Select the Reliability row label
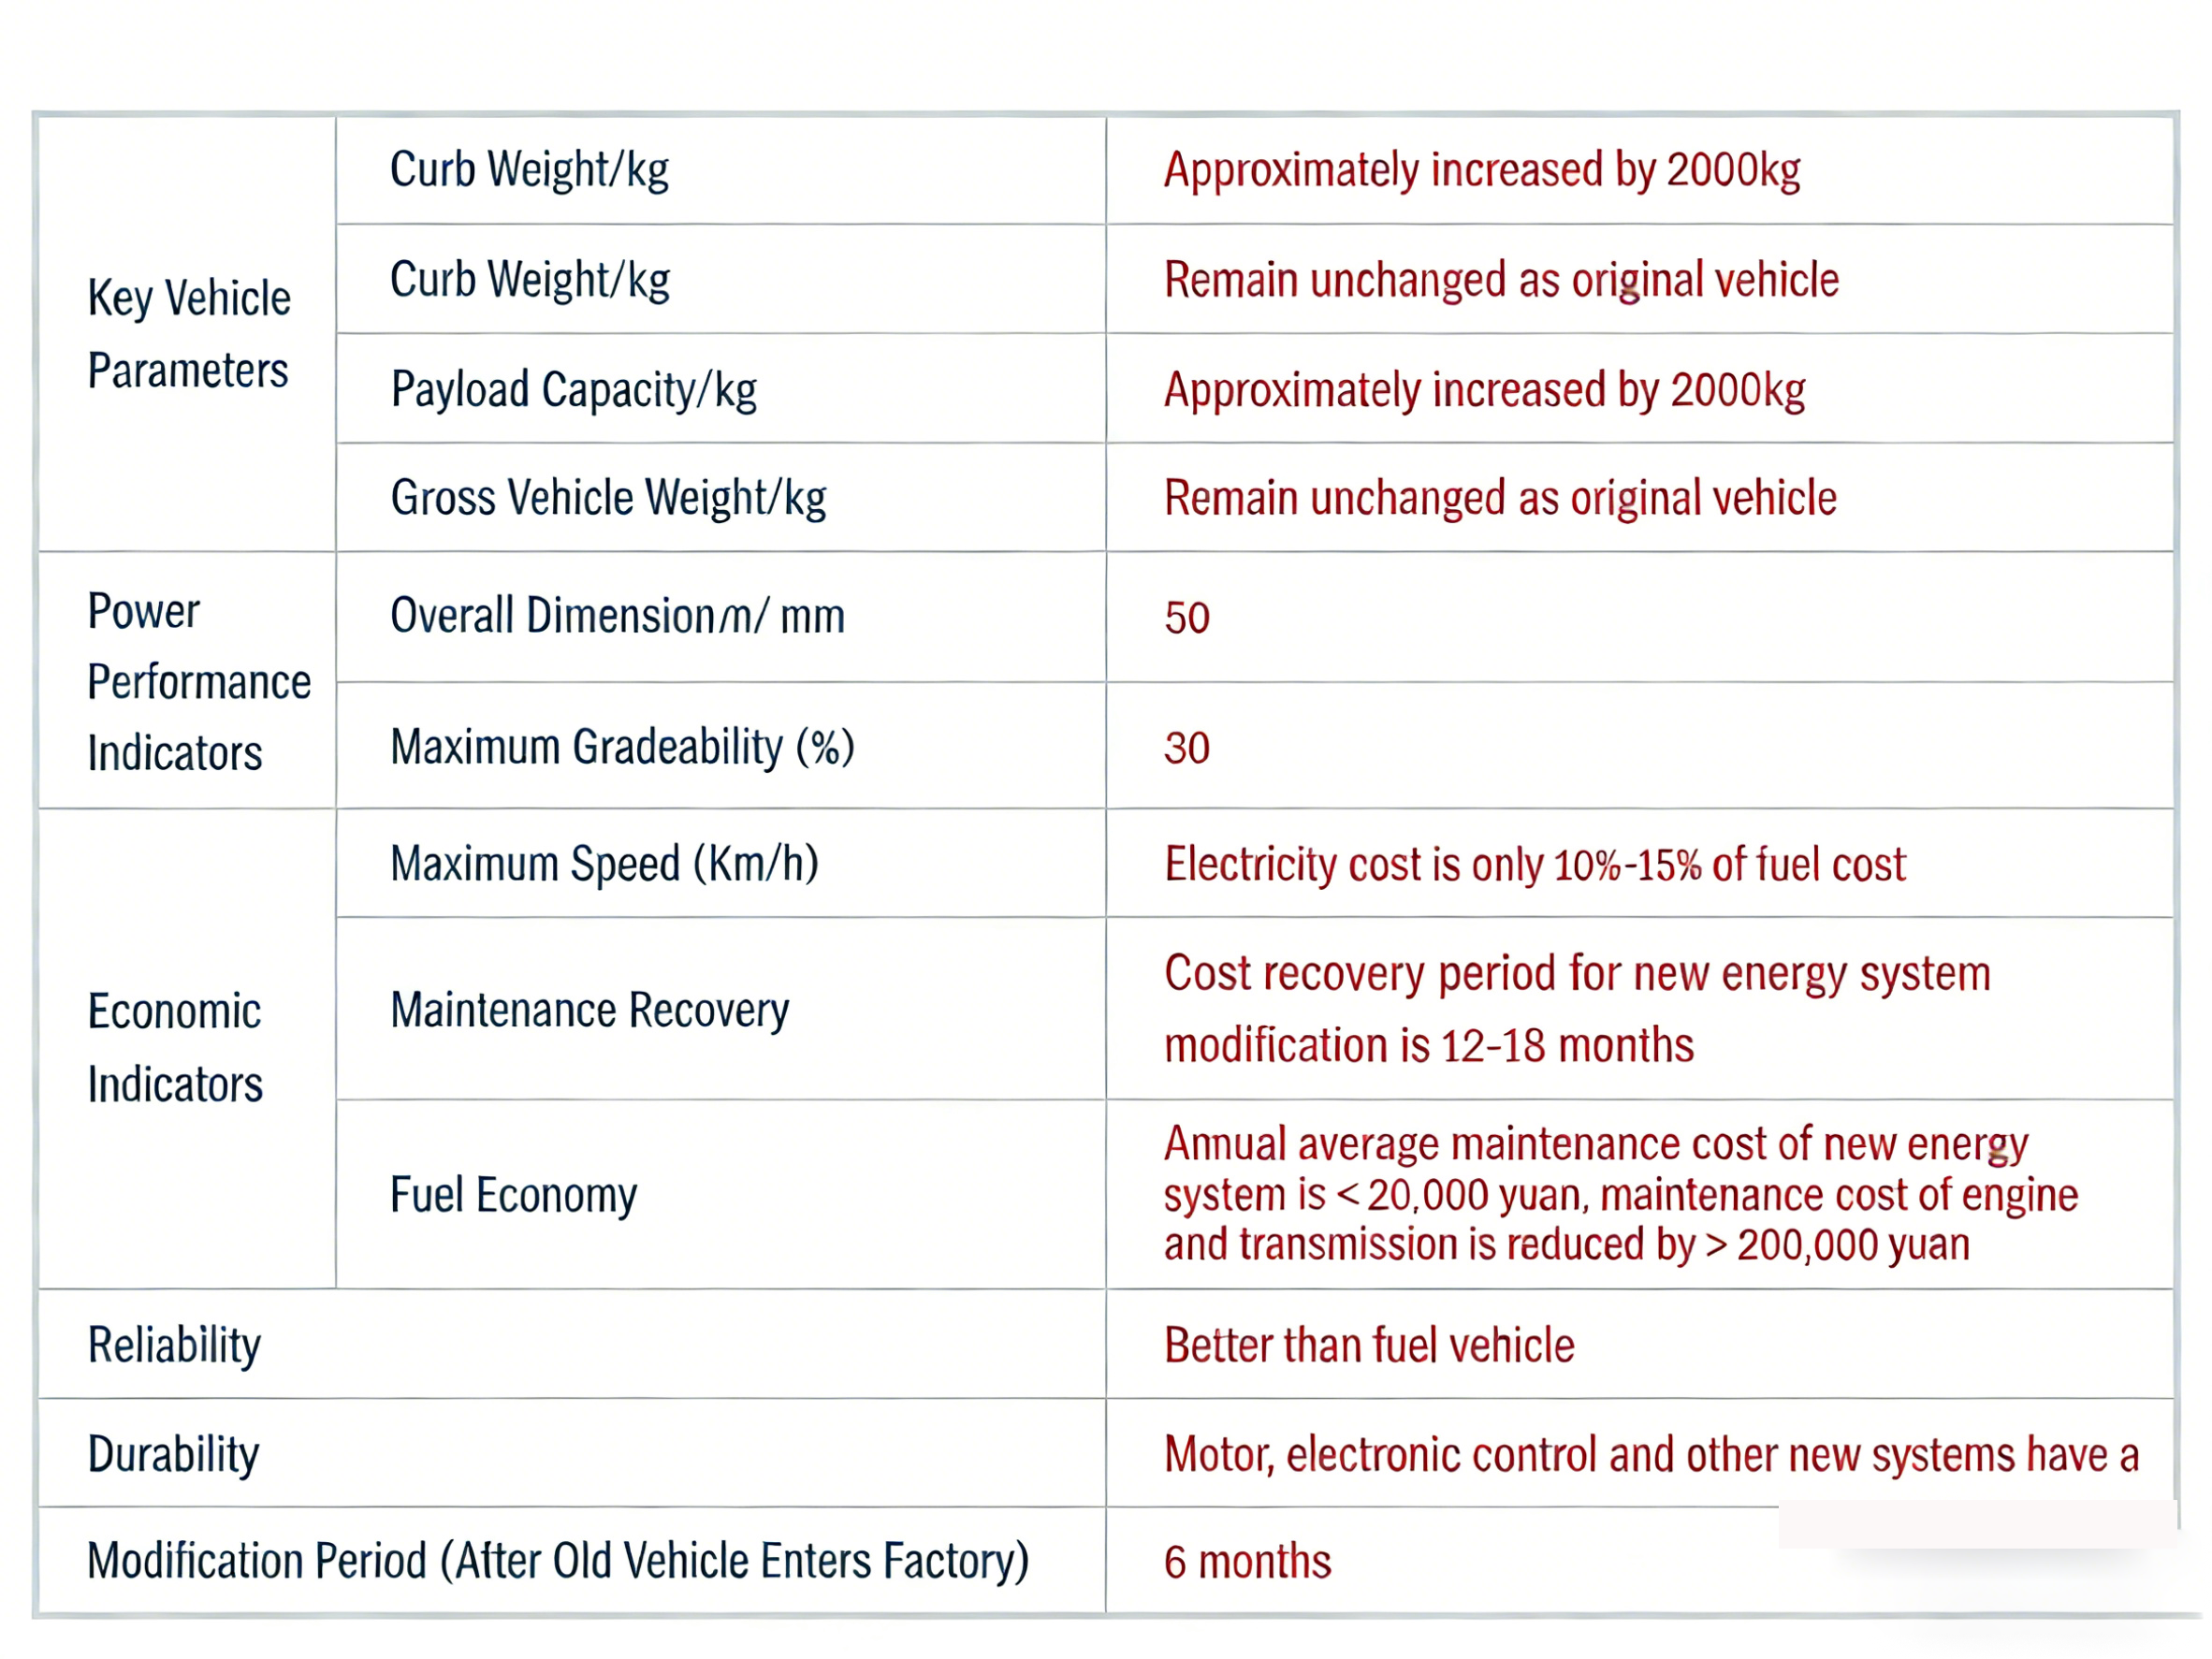The width and height of the screenshot is (2212, 1659). [x=174, y=1345]
